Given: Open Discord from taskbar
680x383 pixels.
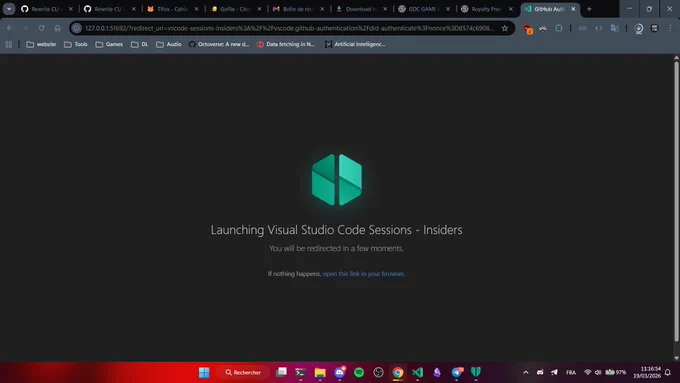Looking at the screenshot, I should tap(340, 372).
